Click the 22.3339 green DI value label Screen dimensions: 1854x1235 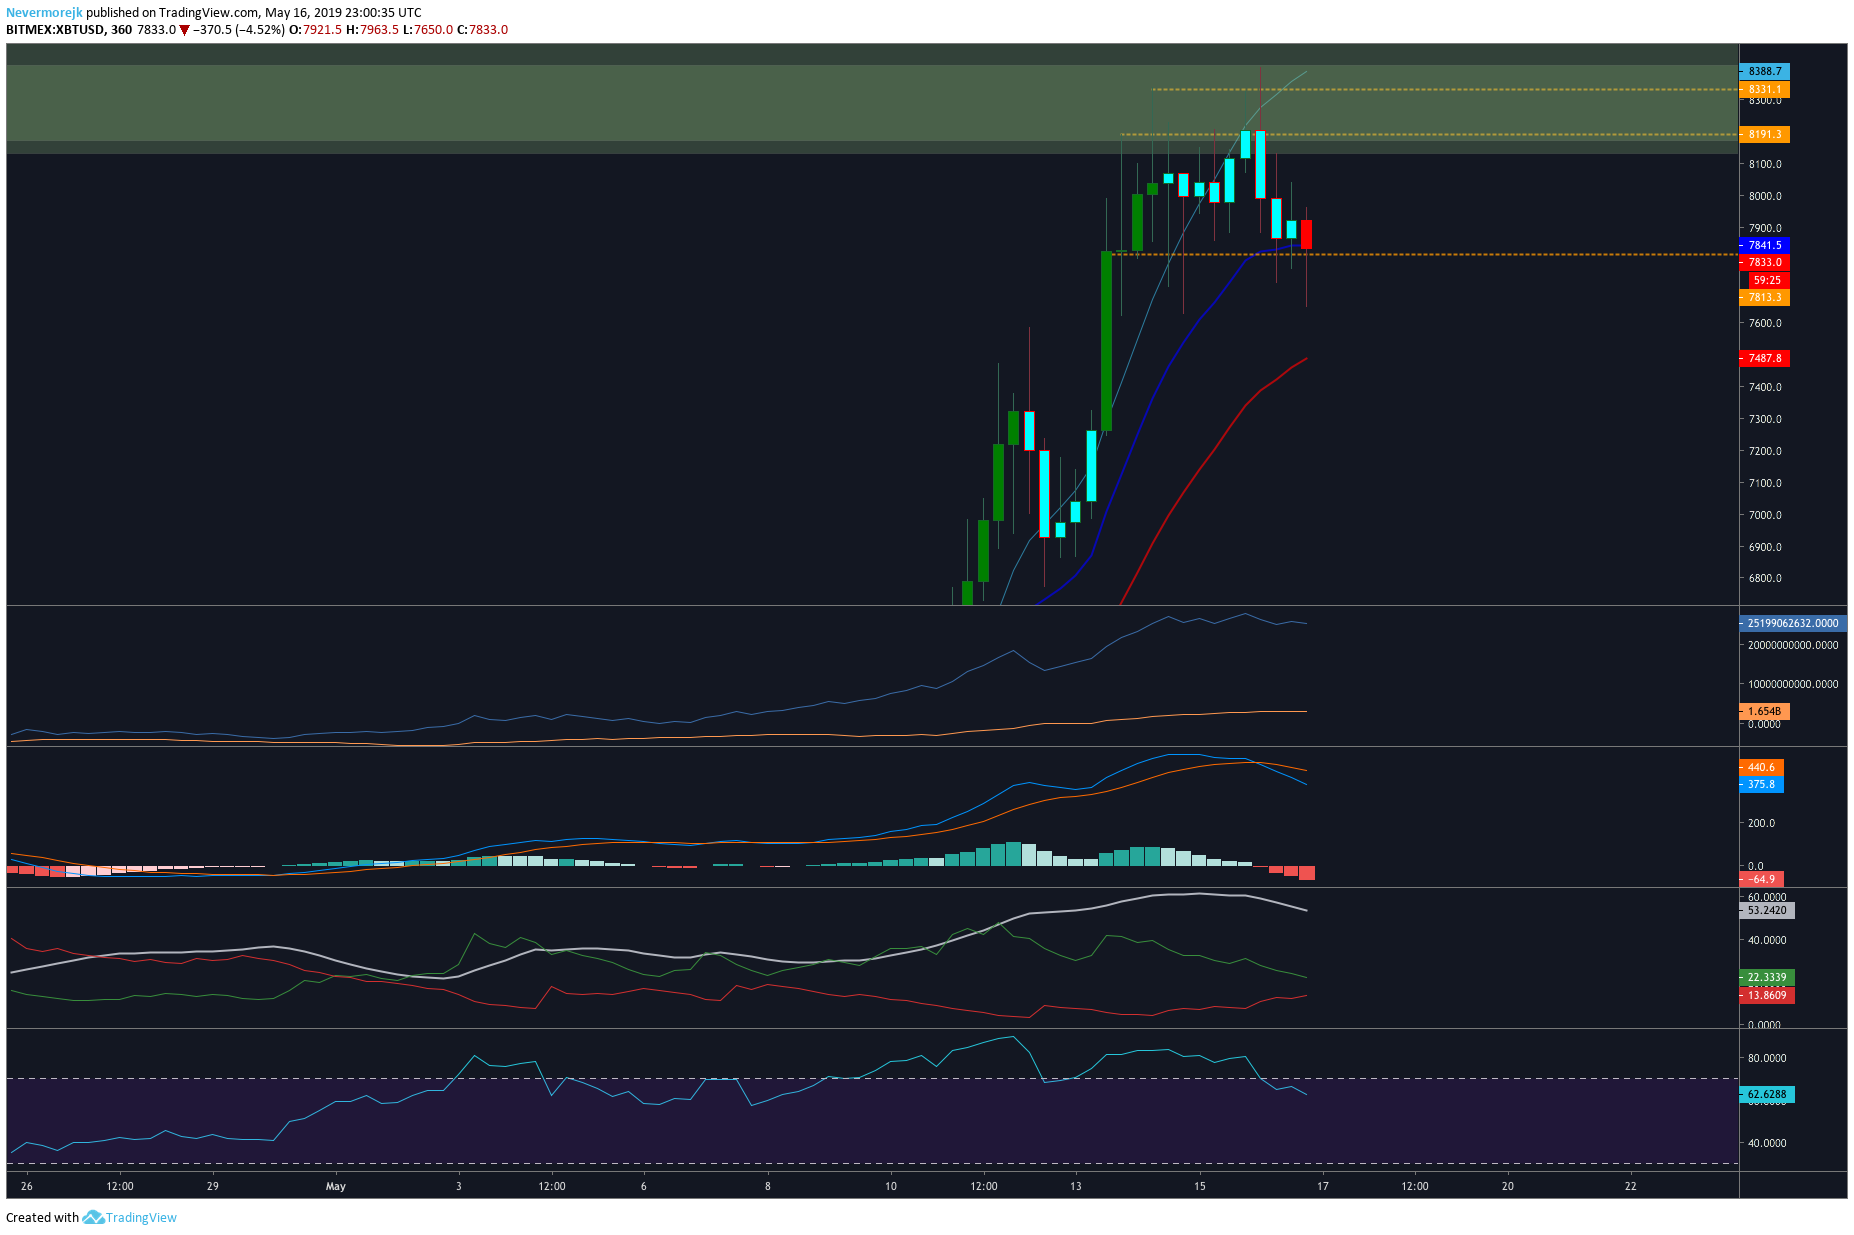pos(1768,978)
